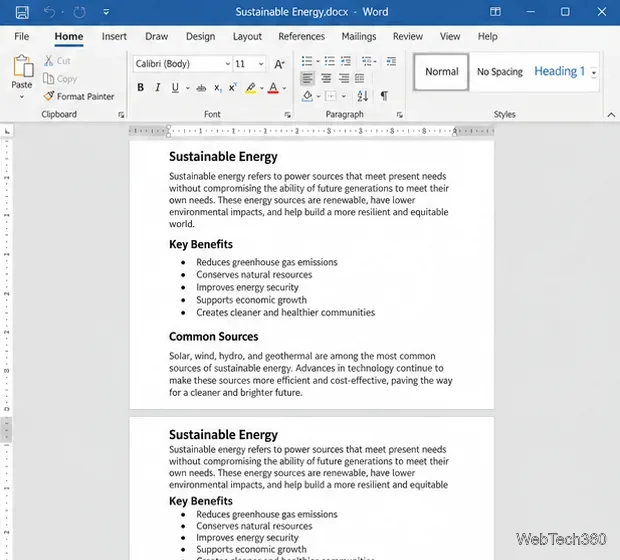Open the Review tab
Screen dimensions: 620x560
(408, 36)
